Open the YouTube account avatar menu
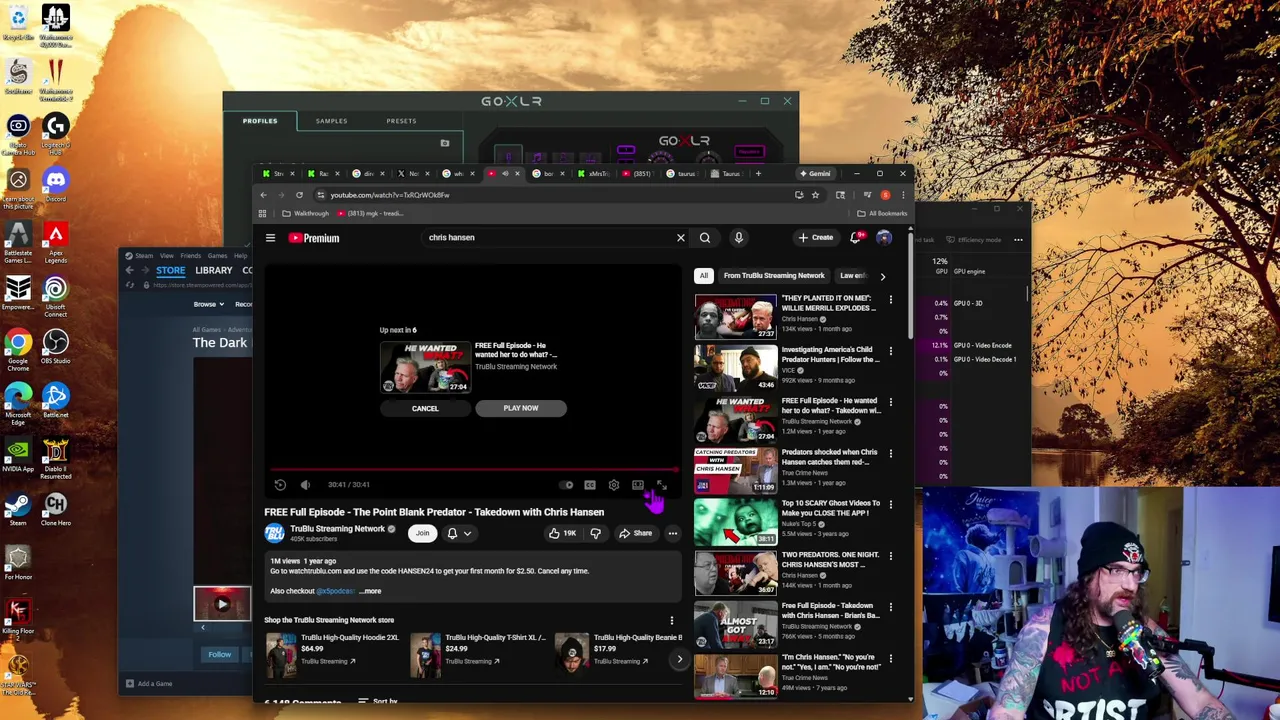This screenshot has width=1280, height=720. pos(884,238)
